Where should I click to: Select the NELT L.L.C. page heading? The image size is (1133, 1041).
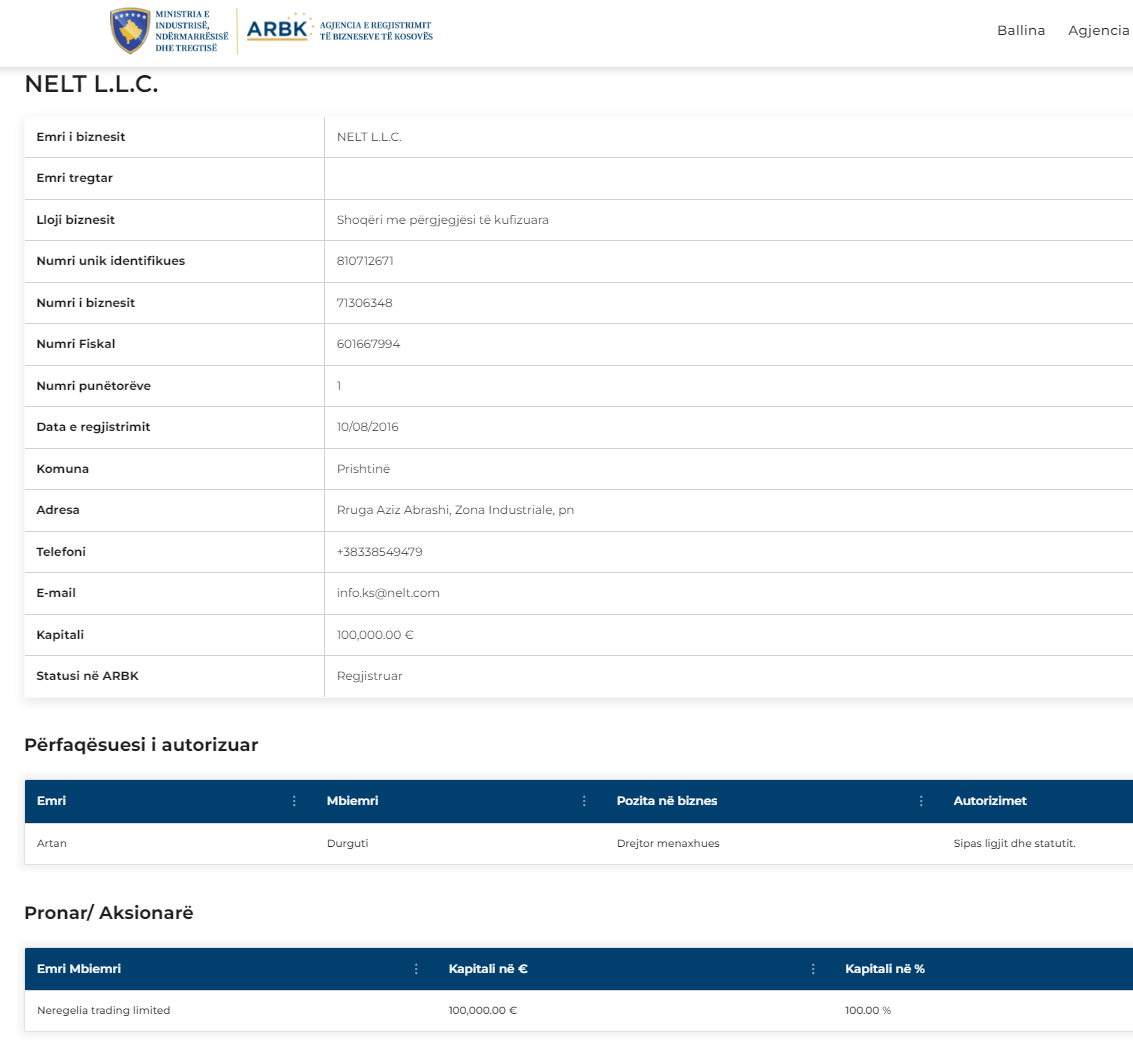[x=91, y=85]
